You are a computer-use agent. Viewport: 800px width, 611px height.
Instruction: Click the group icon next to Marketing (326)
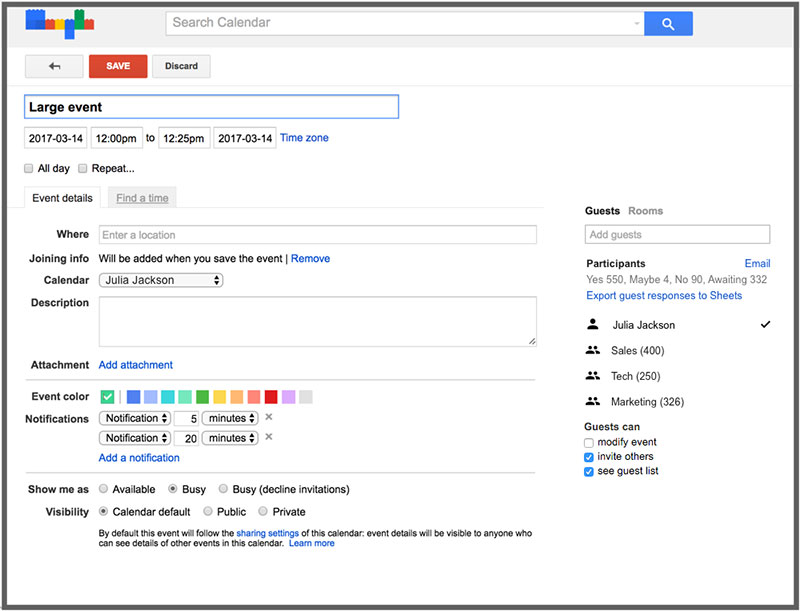point(595,401)
